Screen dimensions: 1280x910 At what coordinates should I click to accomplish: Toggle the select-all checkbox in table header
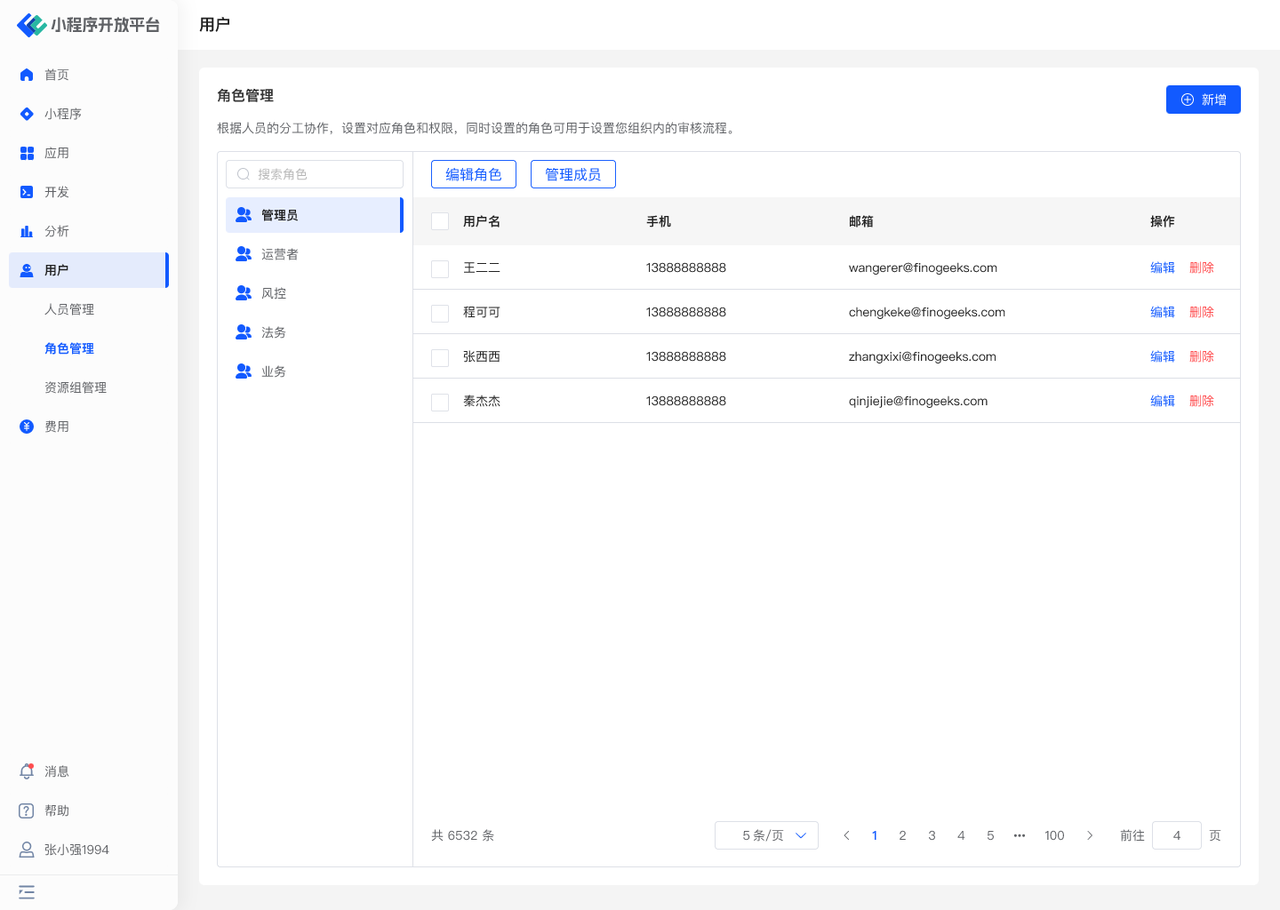pyautogui.click(x=440, y=221)
